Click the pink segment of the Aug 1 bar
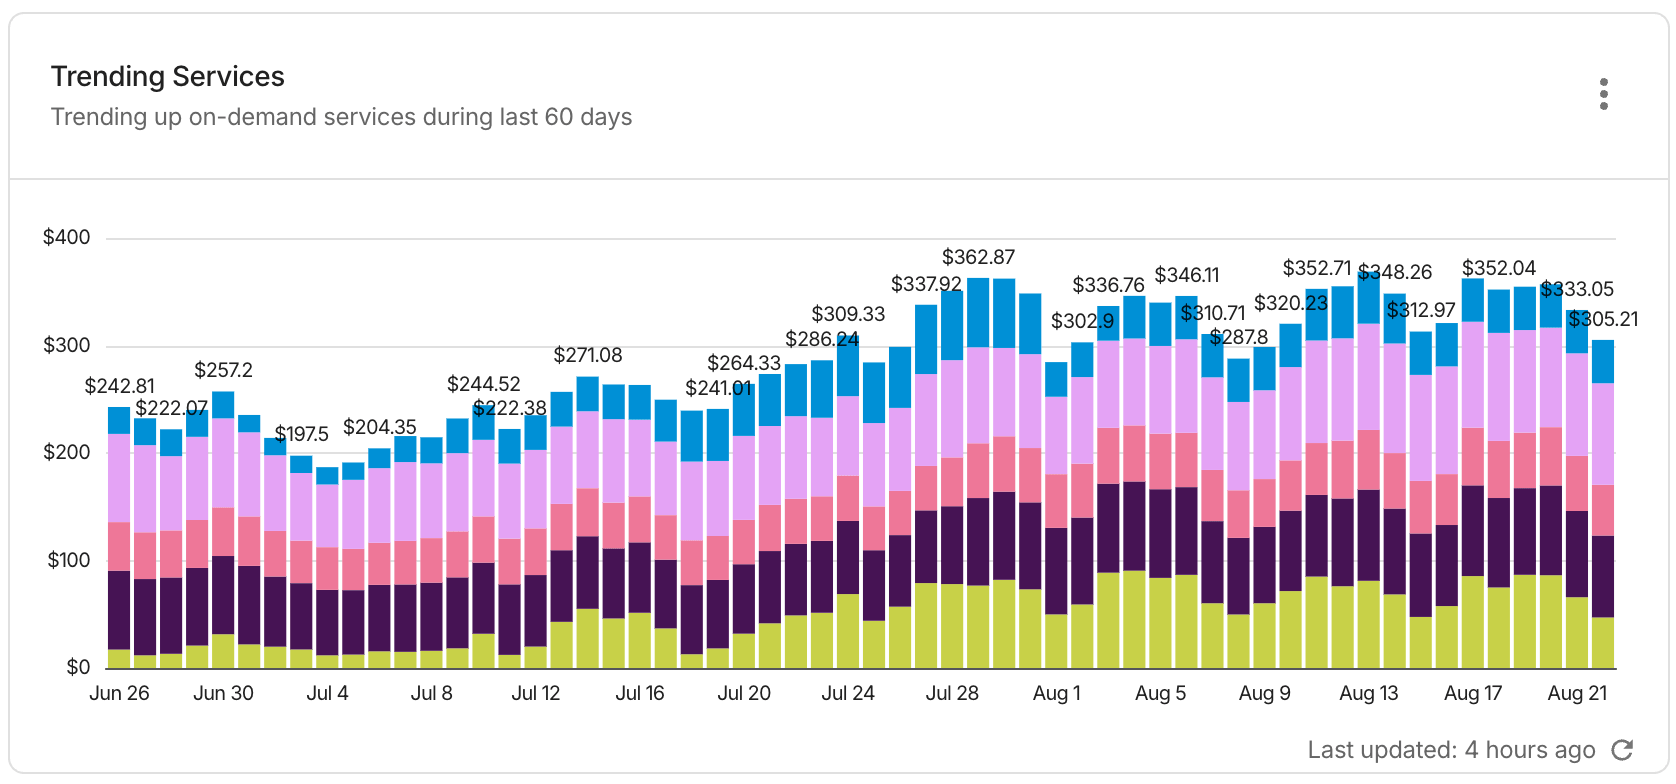 [x=1056, y=501]
